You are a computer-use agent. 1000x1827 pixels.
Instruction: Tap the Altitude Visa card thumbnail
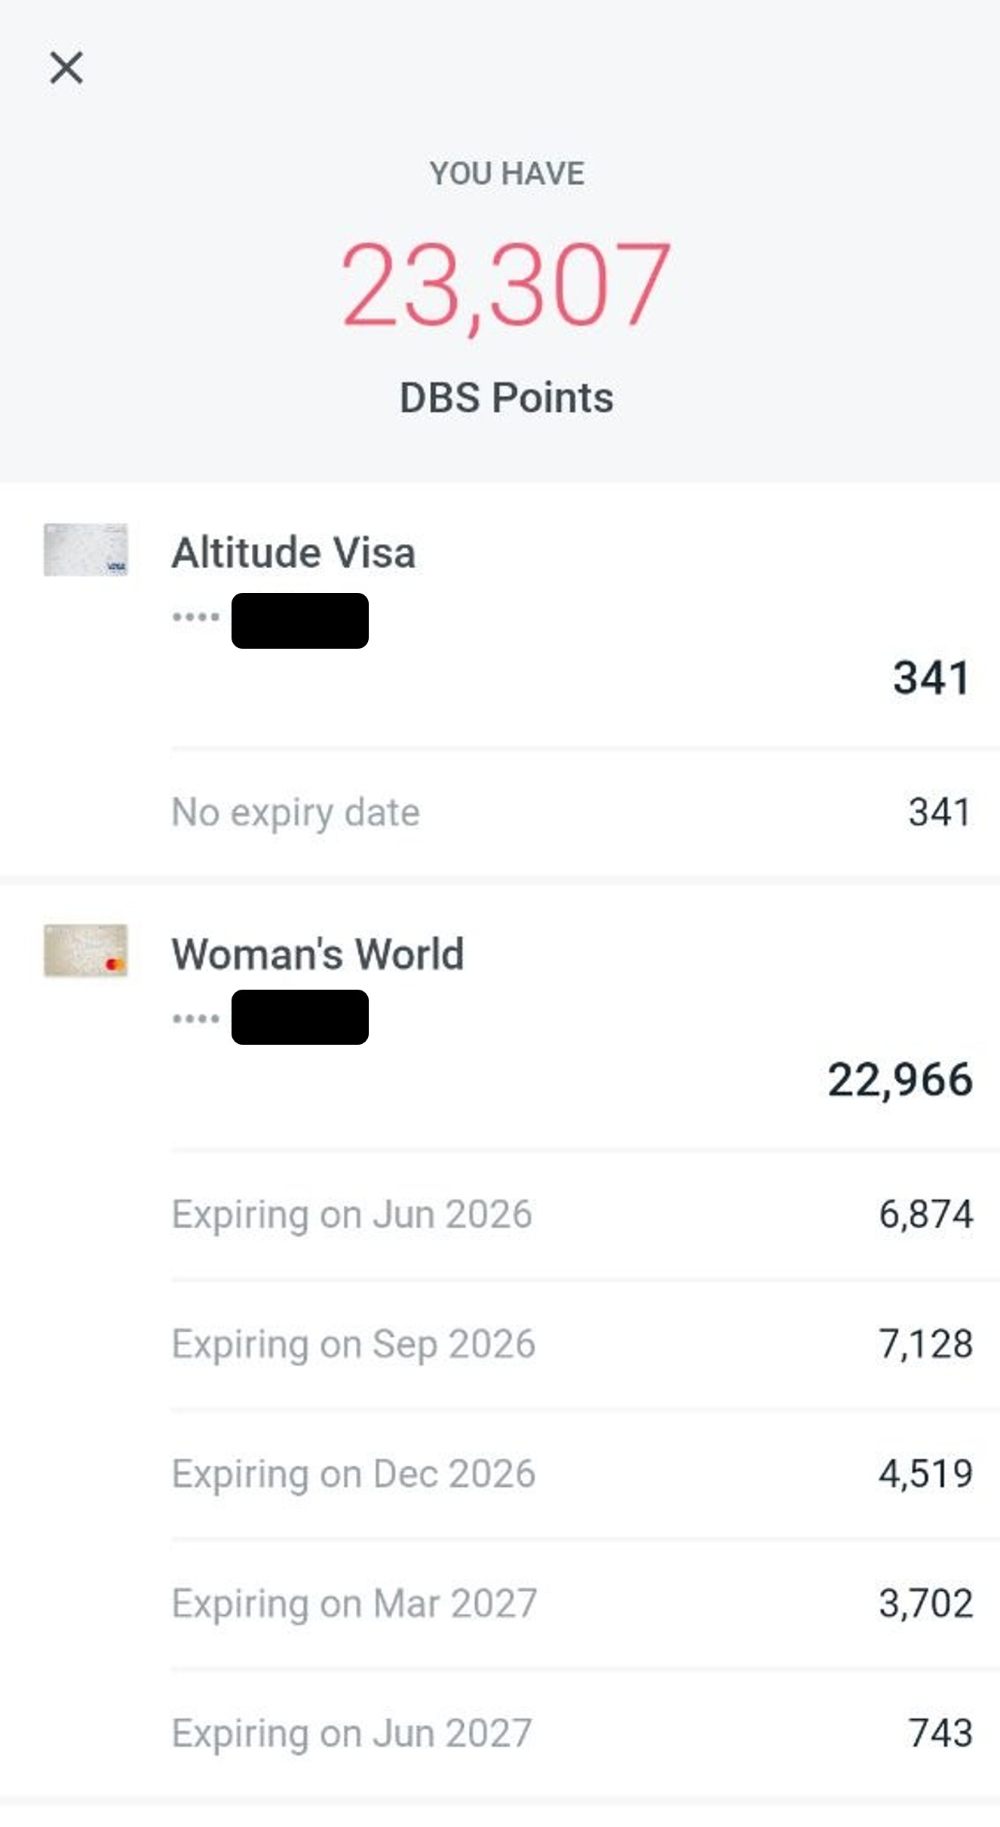click(86, 550)
